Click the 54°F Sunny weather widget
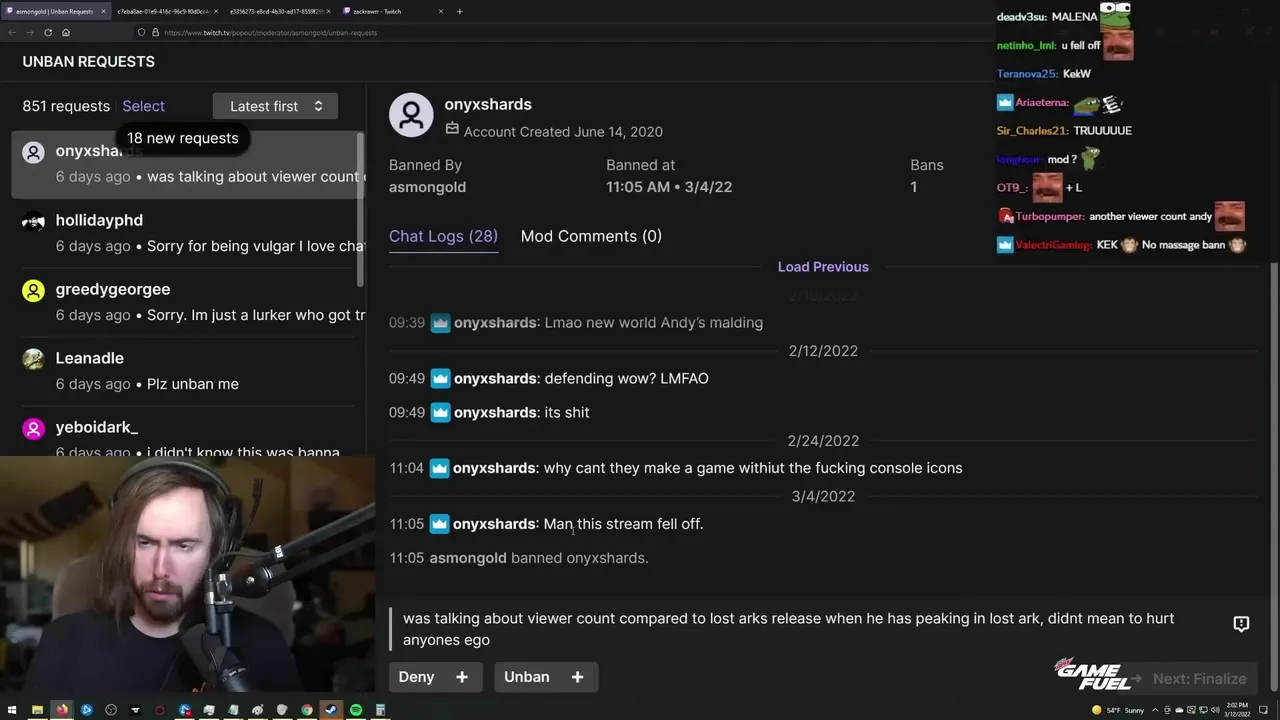Viewport: 1280px width, 720px height. pyautogui.click(x=1119, y=710)
